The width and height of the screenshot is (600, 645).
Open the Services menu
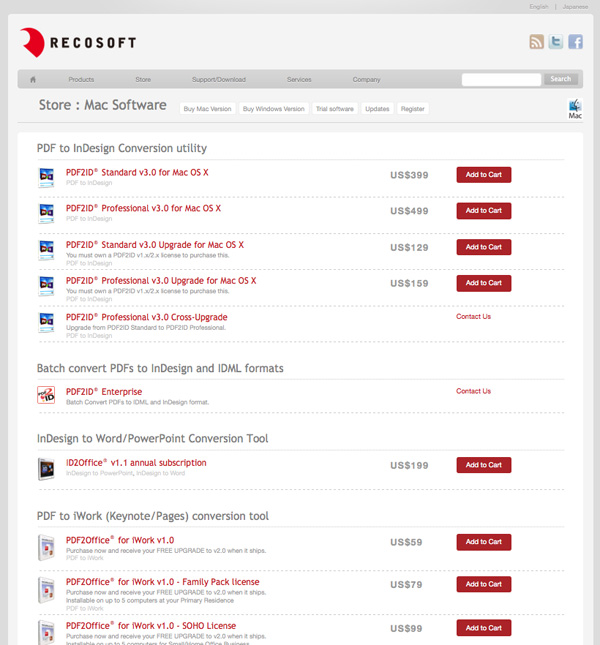[299, 79]
